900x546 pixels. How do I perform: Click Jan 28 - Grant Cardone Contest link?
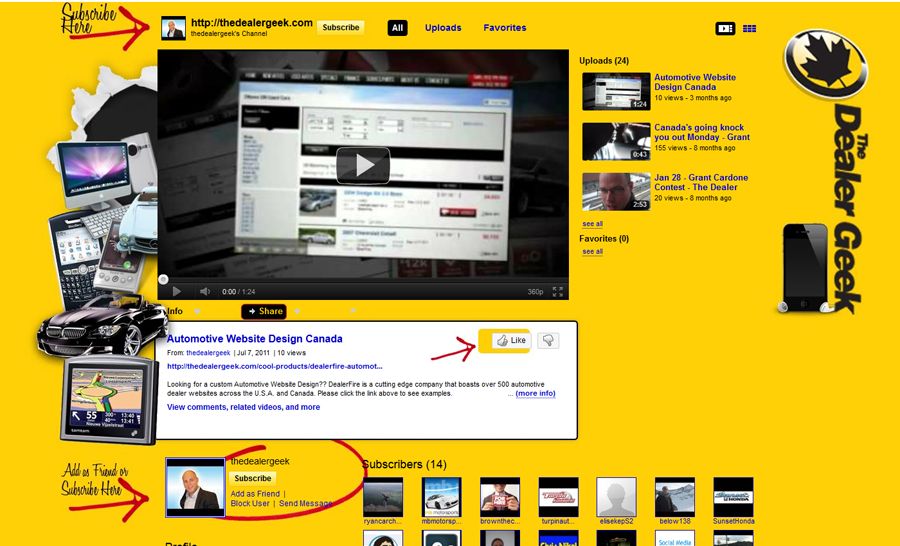click(x=701, y=182)
